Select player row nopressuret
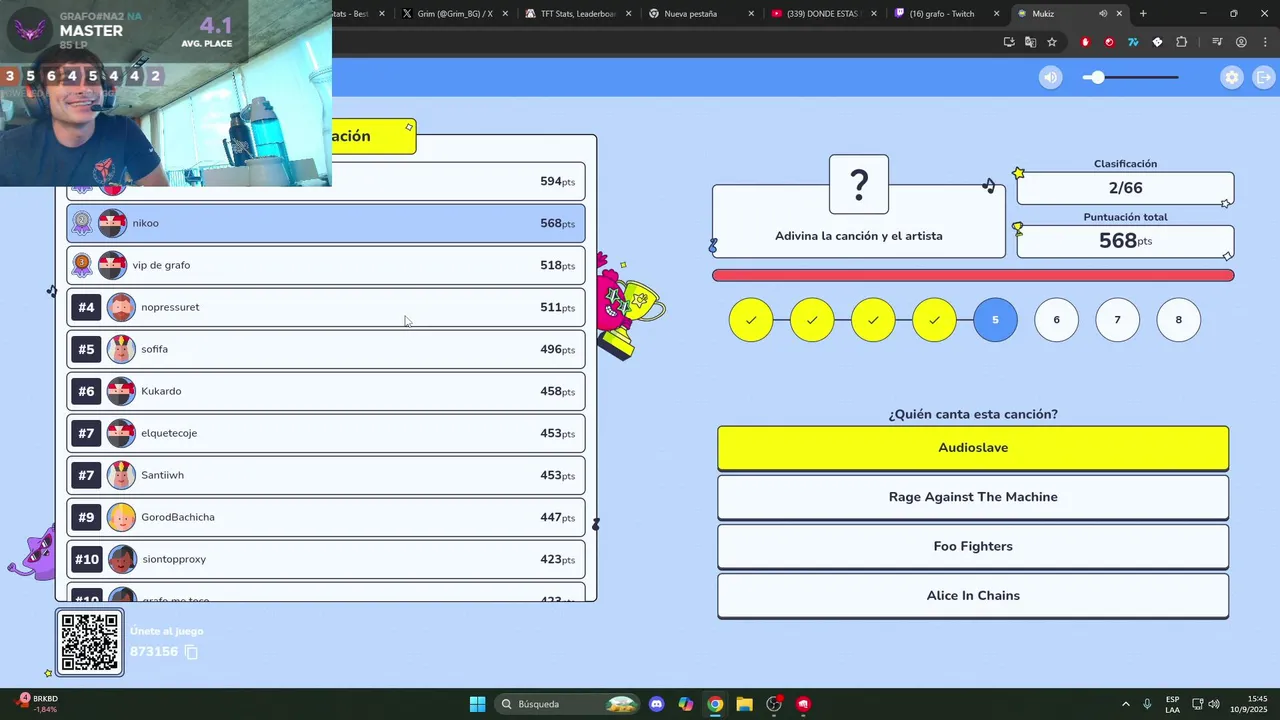The image size is (1280, 720). [326, 307]
